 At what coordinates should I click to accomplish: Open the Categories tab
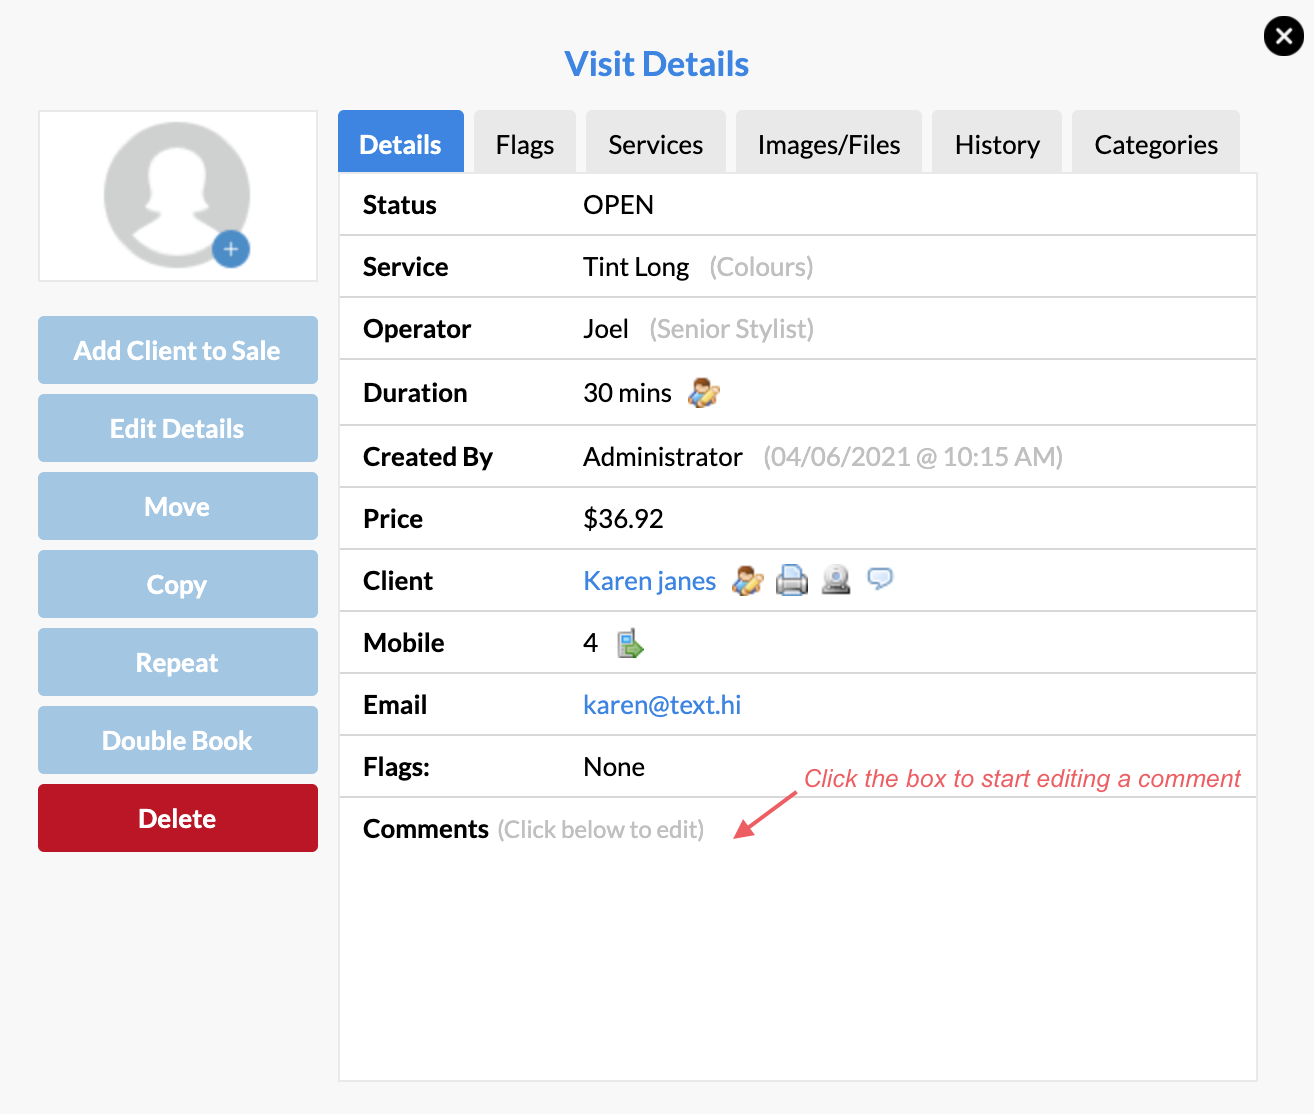click(1155, 144)
